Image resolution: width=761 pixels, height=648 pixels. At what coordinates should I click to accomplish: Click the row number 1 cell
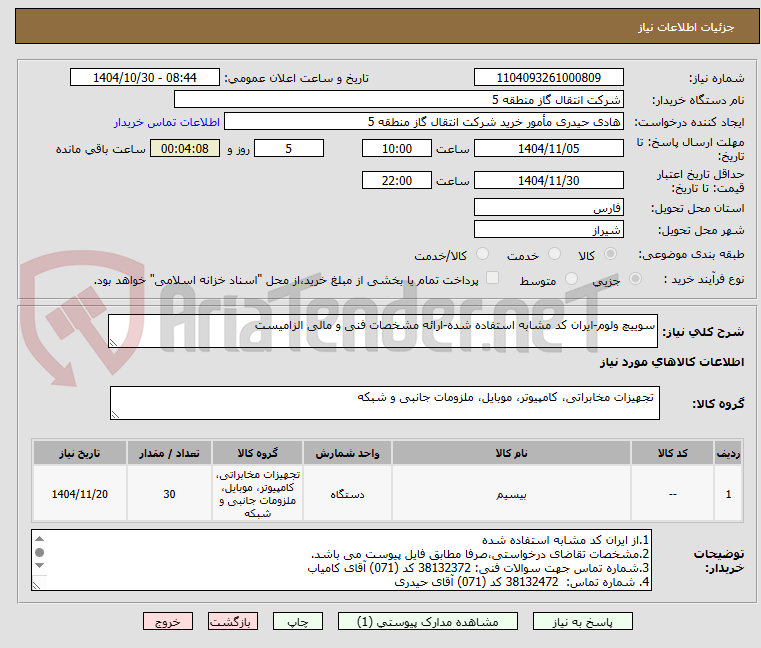728,494
